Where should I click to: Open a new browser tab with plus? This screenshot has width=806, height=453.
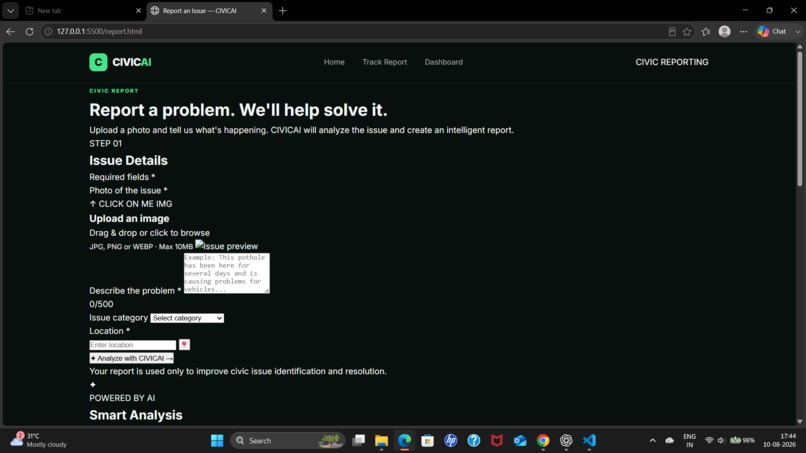282,11
